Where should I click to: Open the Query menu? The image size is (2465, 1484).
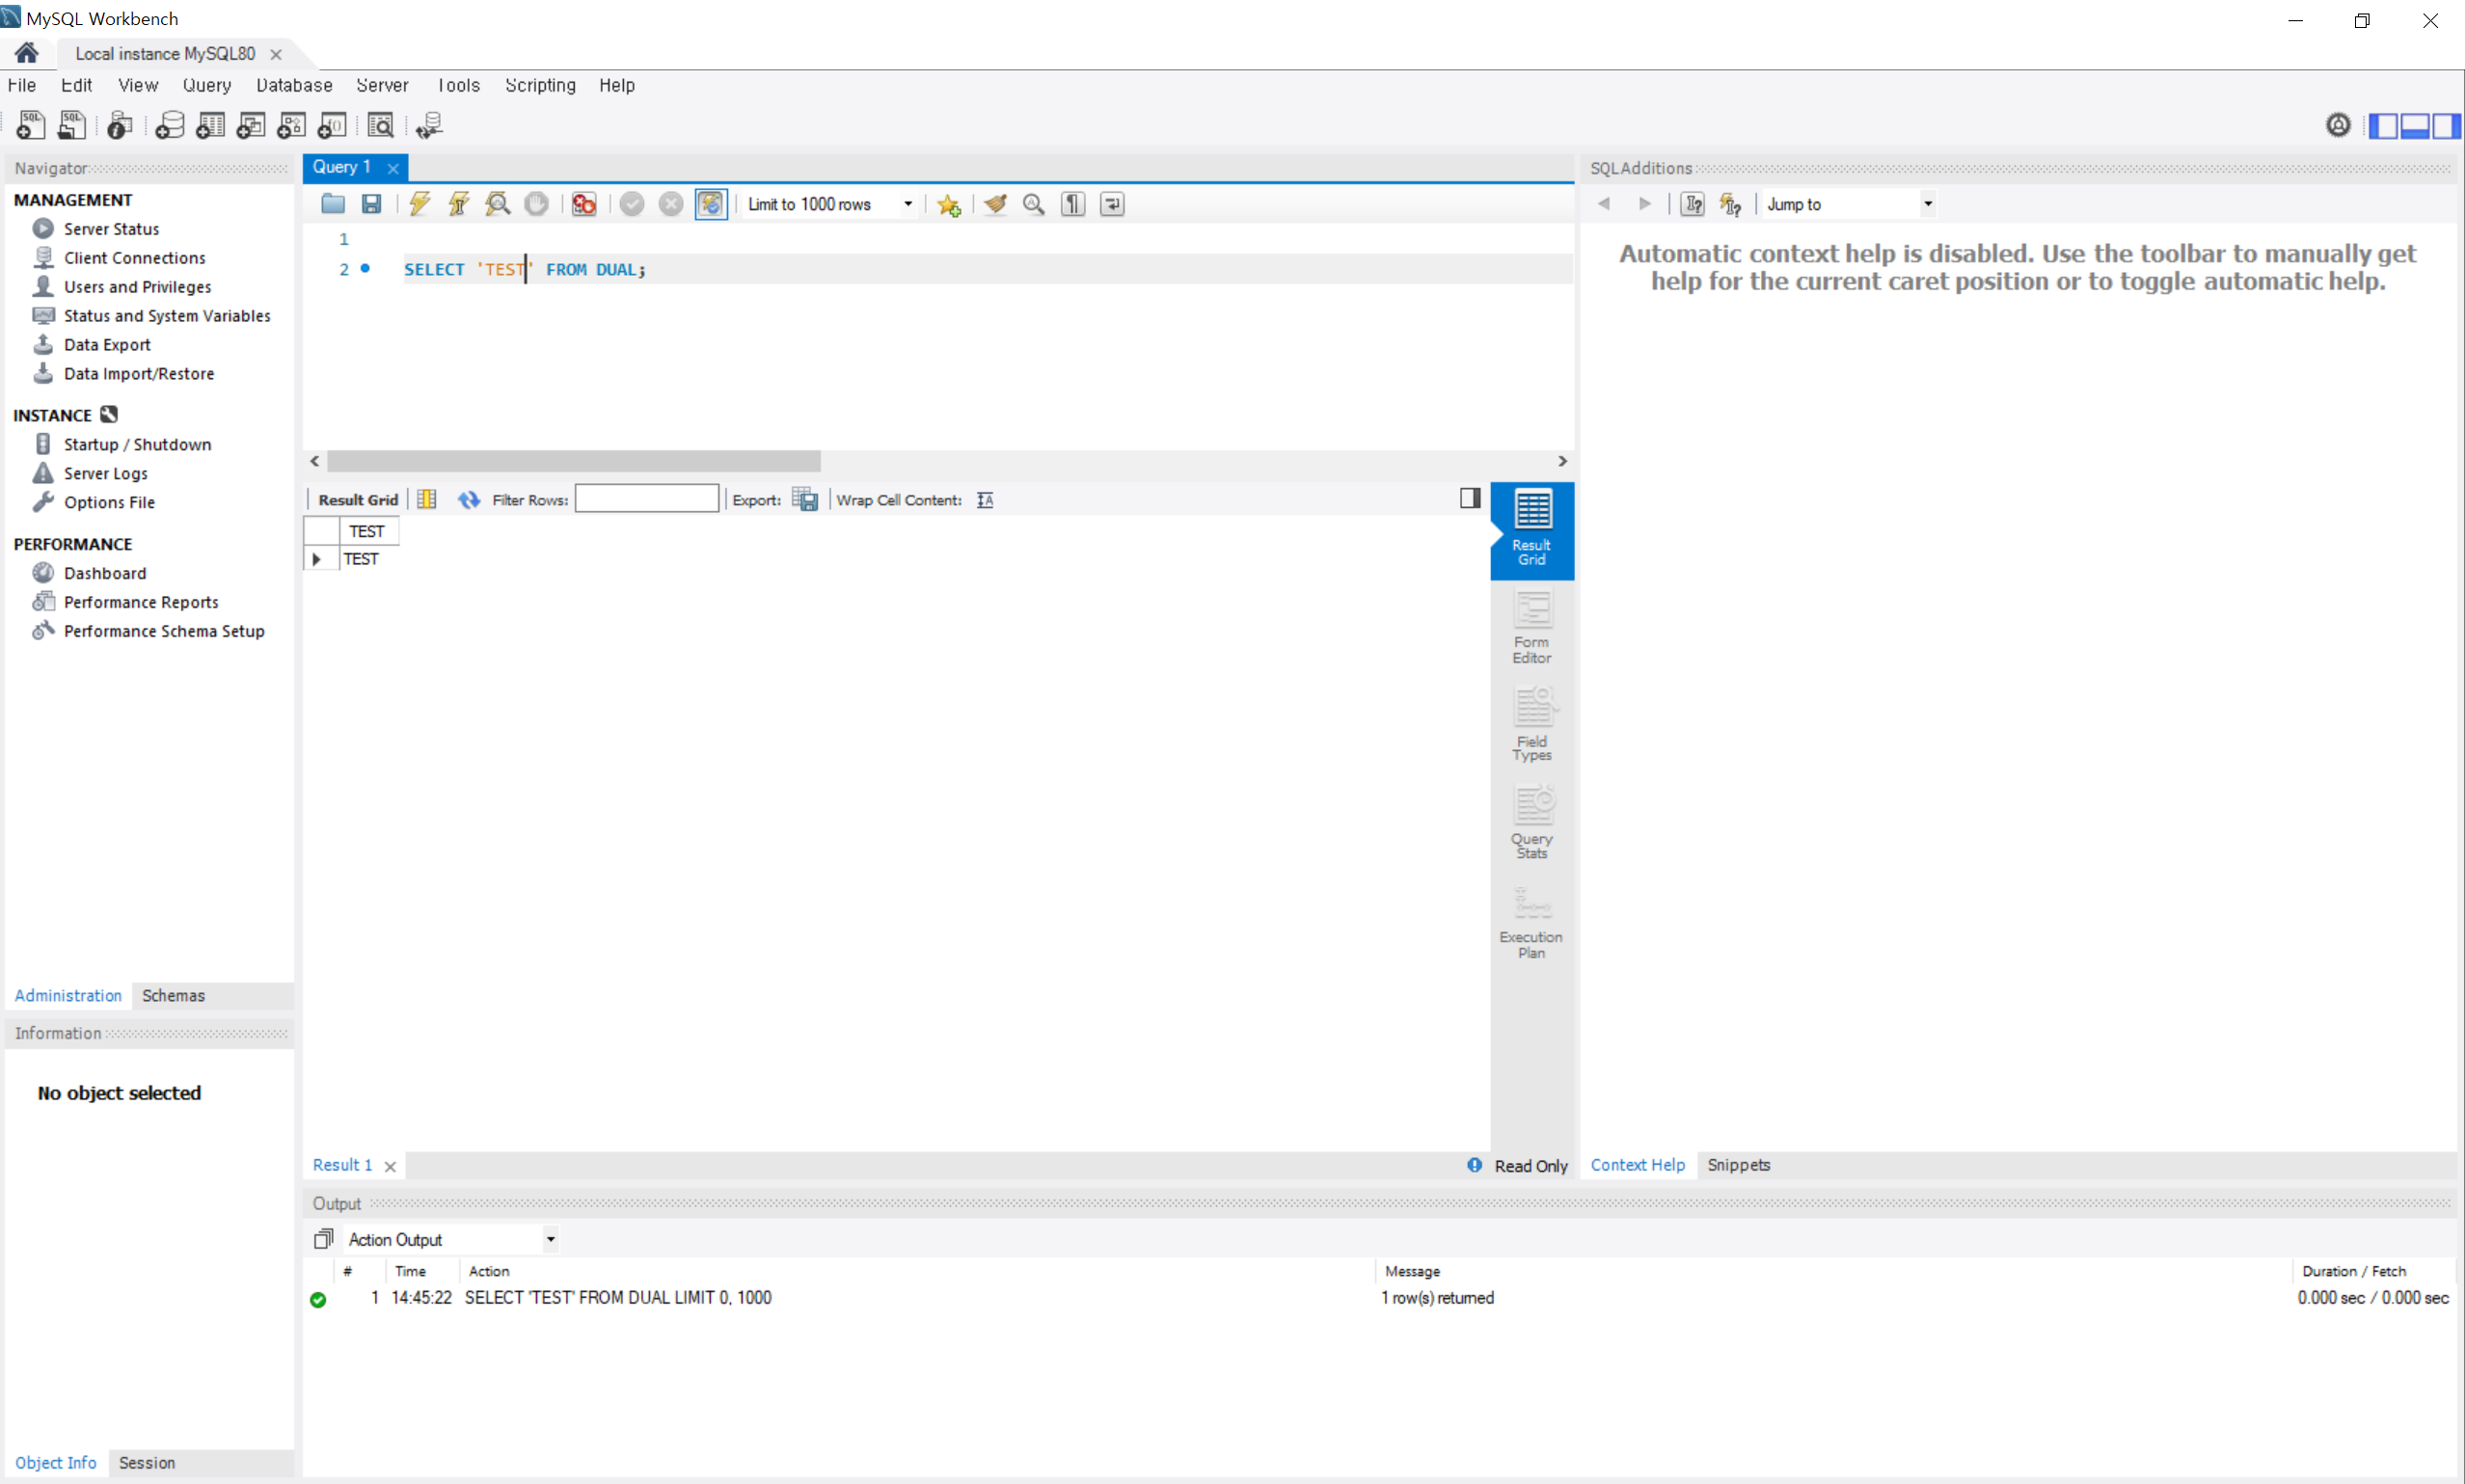(207, 85)
